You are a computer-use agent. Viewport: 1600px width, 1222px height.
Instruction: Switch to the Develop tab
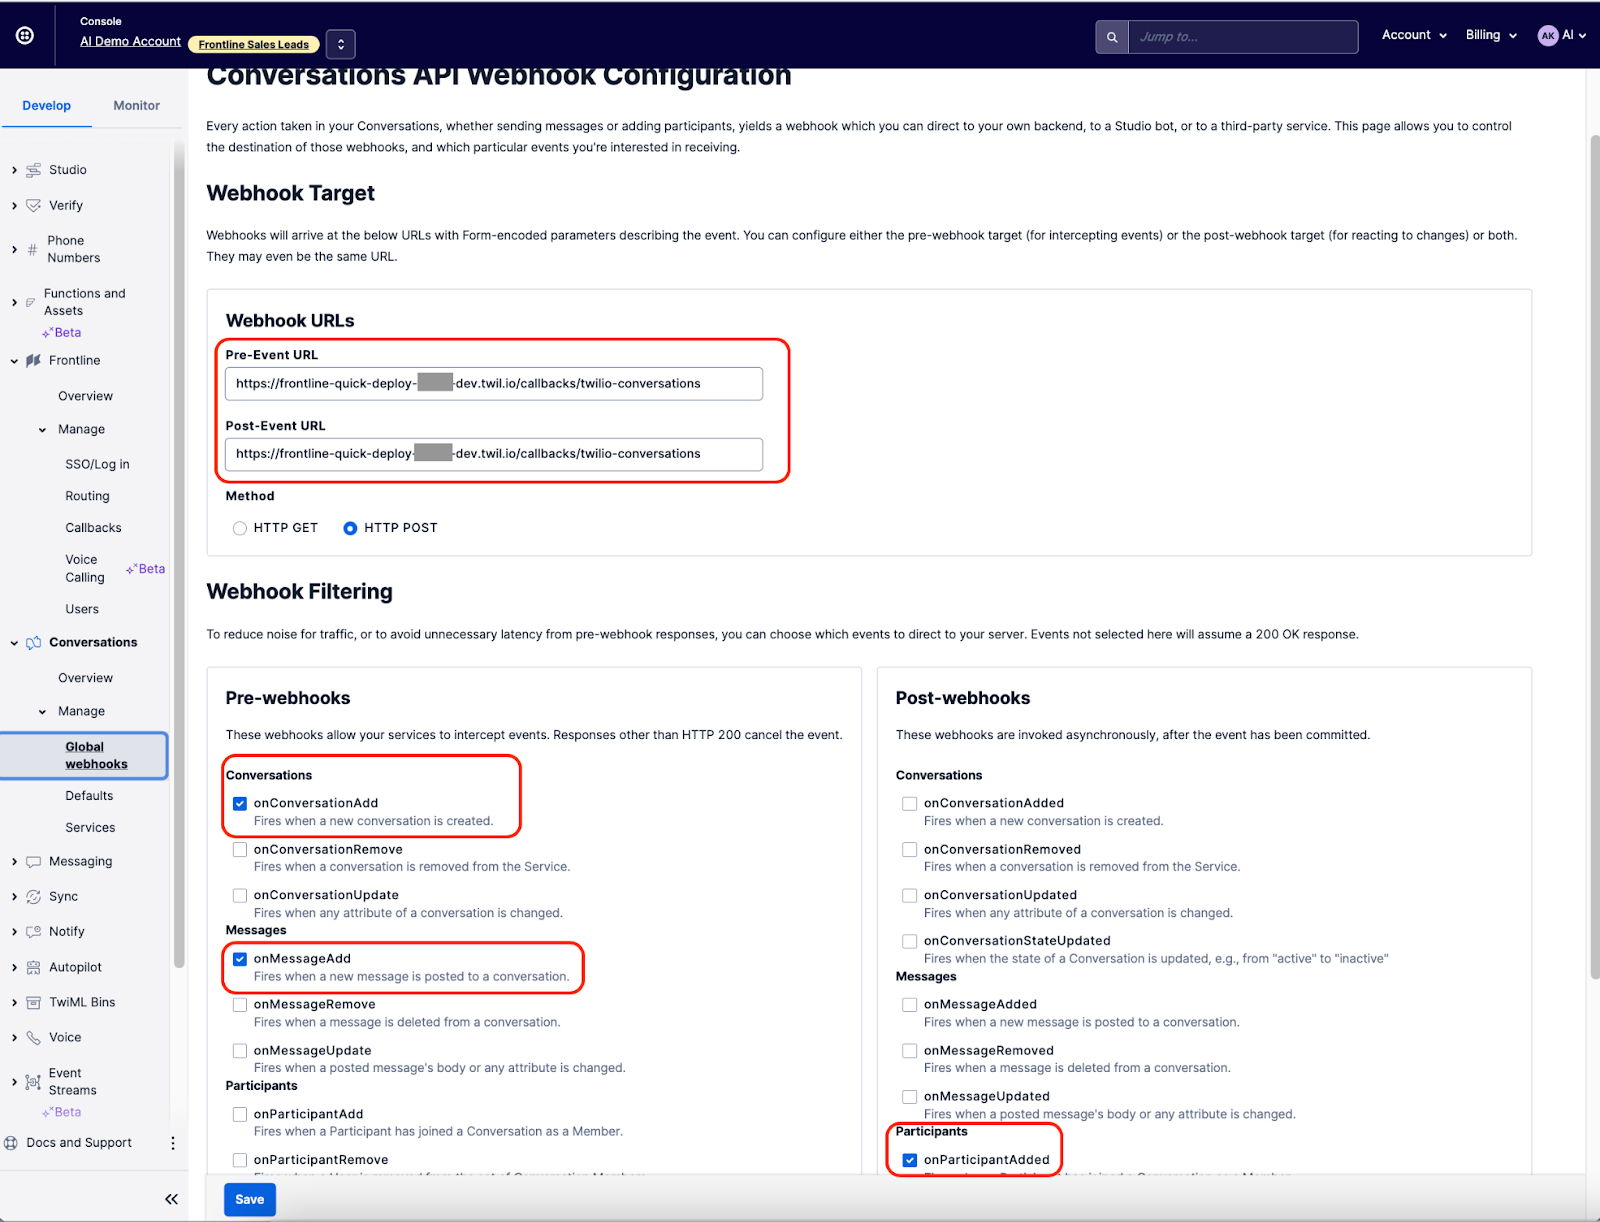pyautogui.click(x=46, y=105)
